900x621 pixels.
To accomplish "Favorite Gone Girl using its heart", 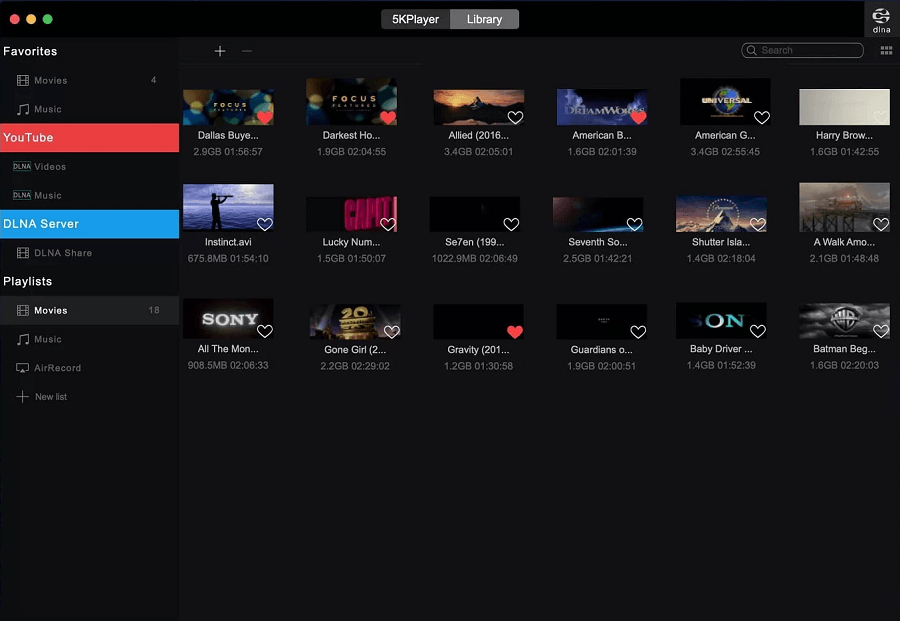I will pyautogui.click(x=391, y=331).
